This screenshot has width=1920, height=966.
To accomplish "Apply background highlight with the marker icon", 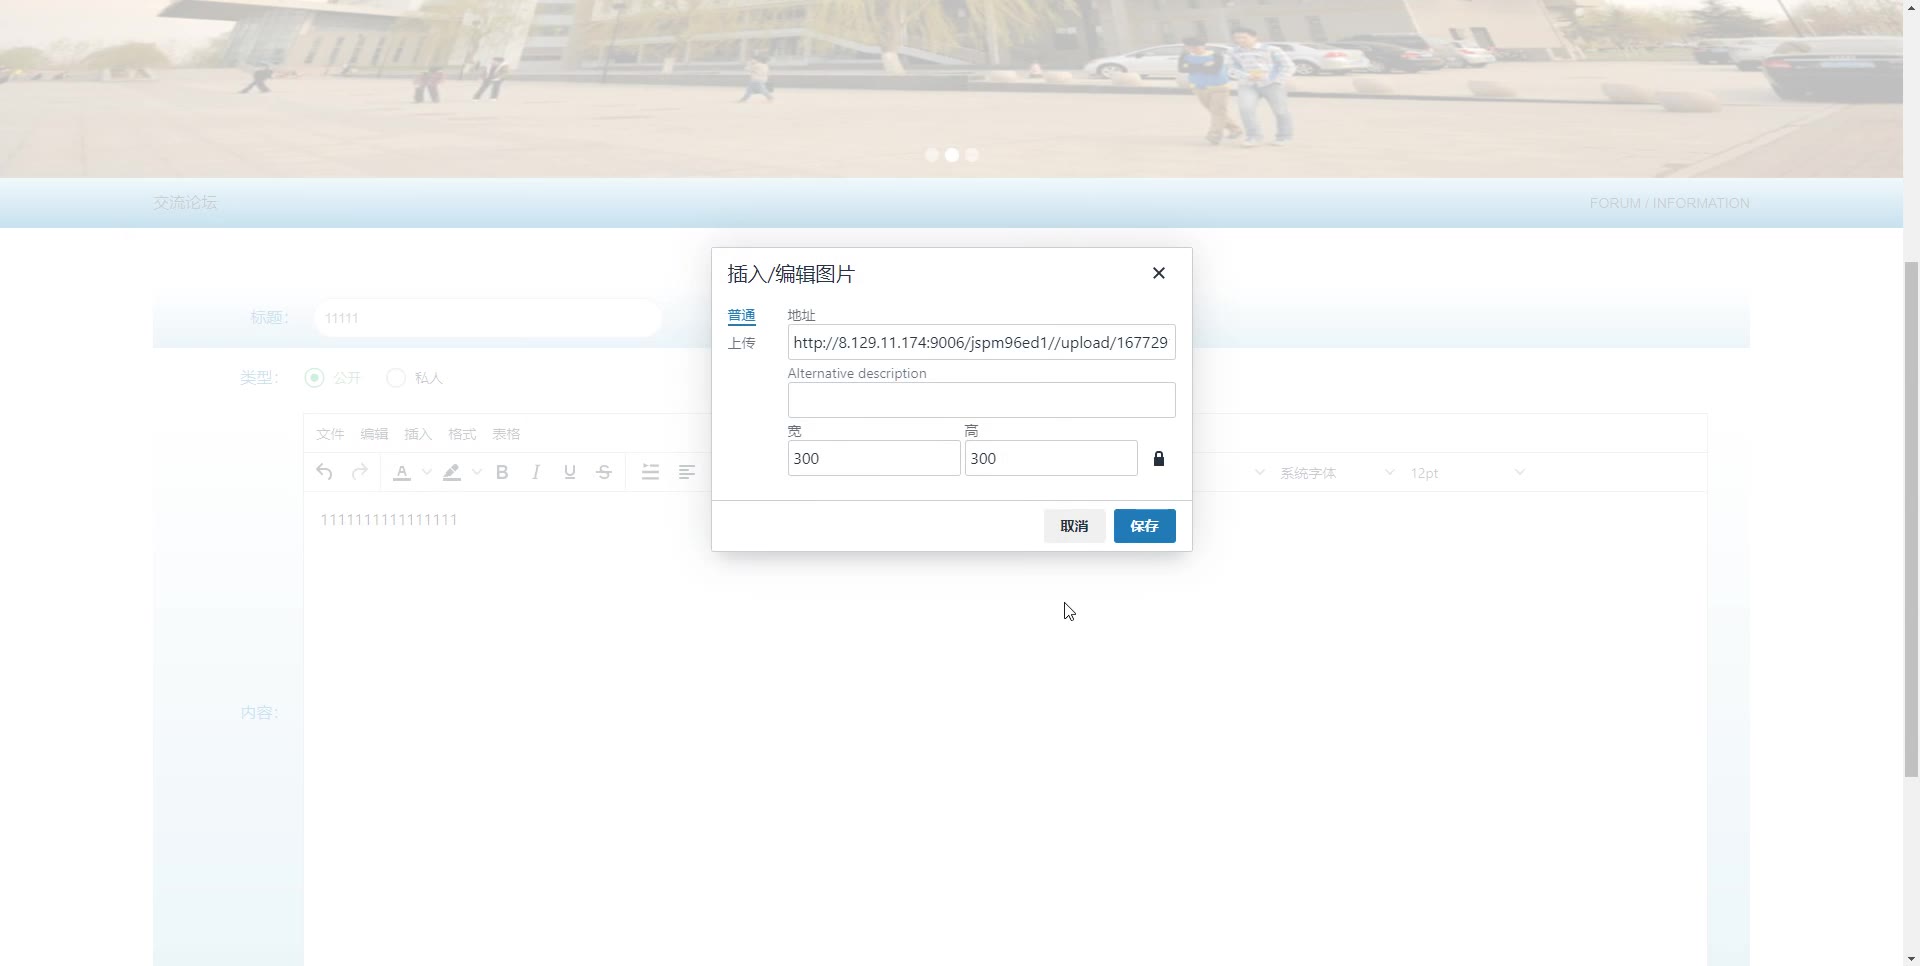I will [452, 472].
